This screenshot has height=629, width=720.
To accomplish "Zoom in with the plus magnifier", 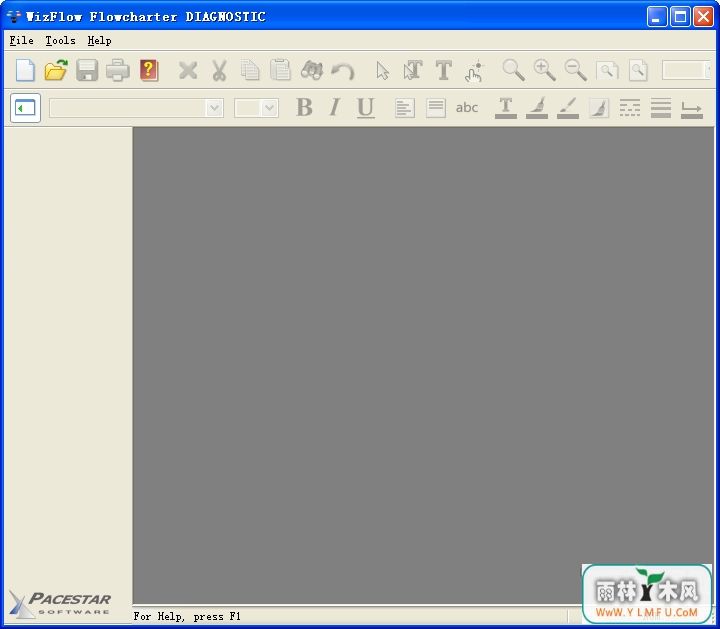I will click(x=545, y=71).
